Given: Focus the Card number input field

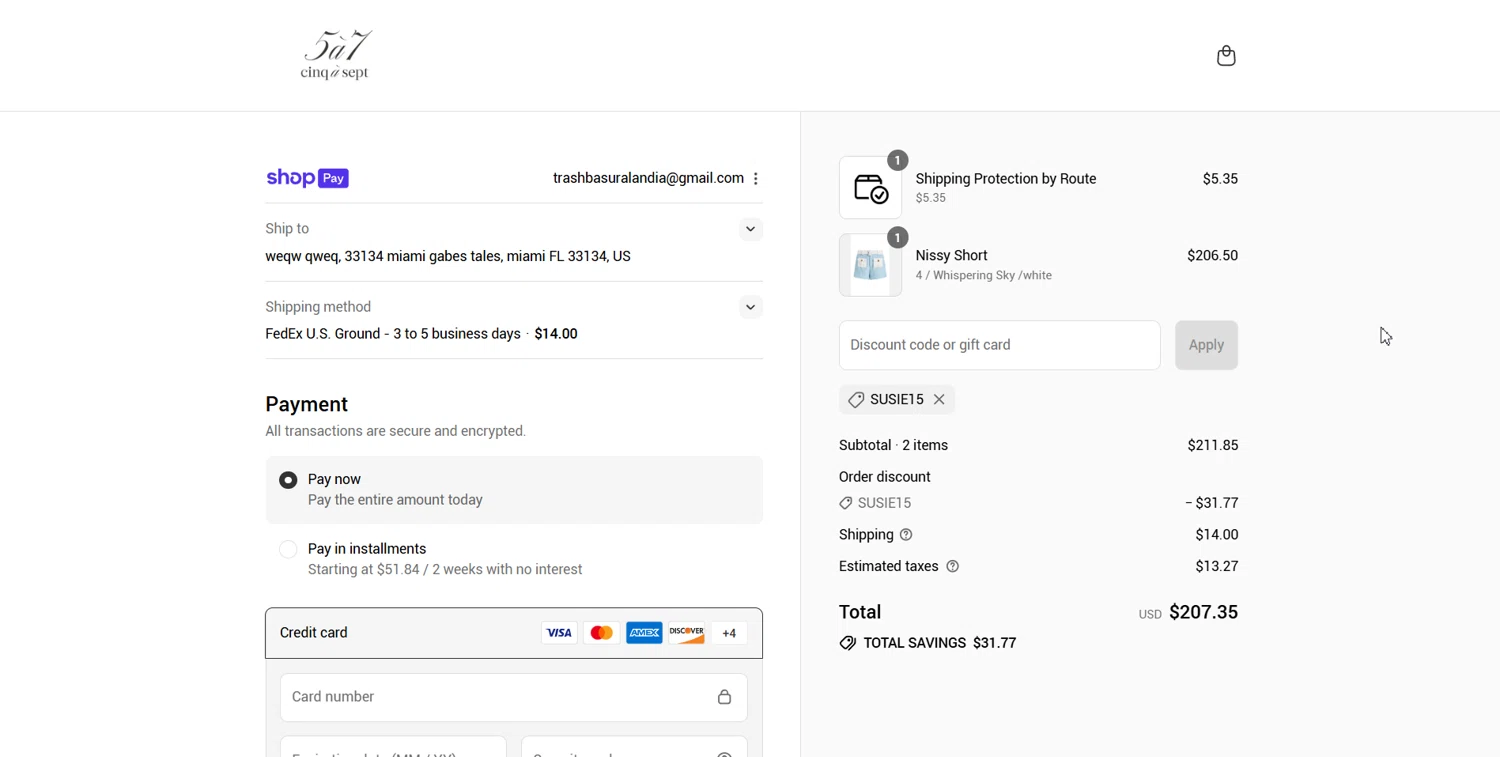Looking at the screenshot, I should pyautogui.click(x=514, y=697).
